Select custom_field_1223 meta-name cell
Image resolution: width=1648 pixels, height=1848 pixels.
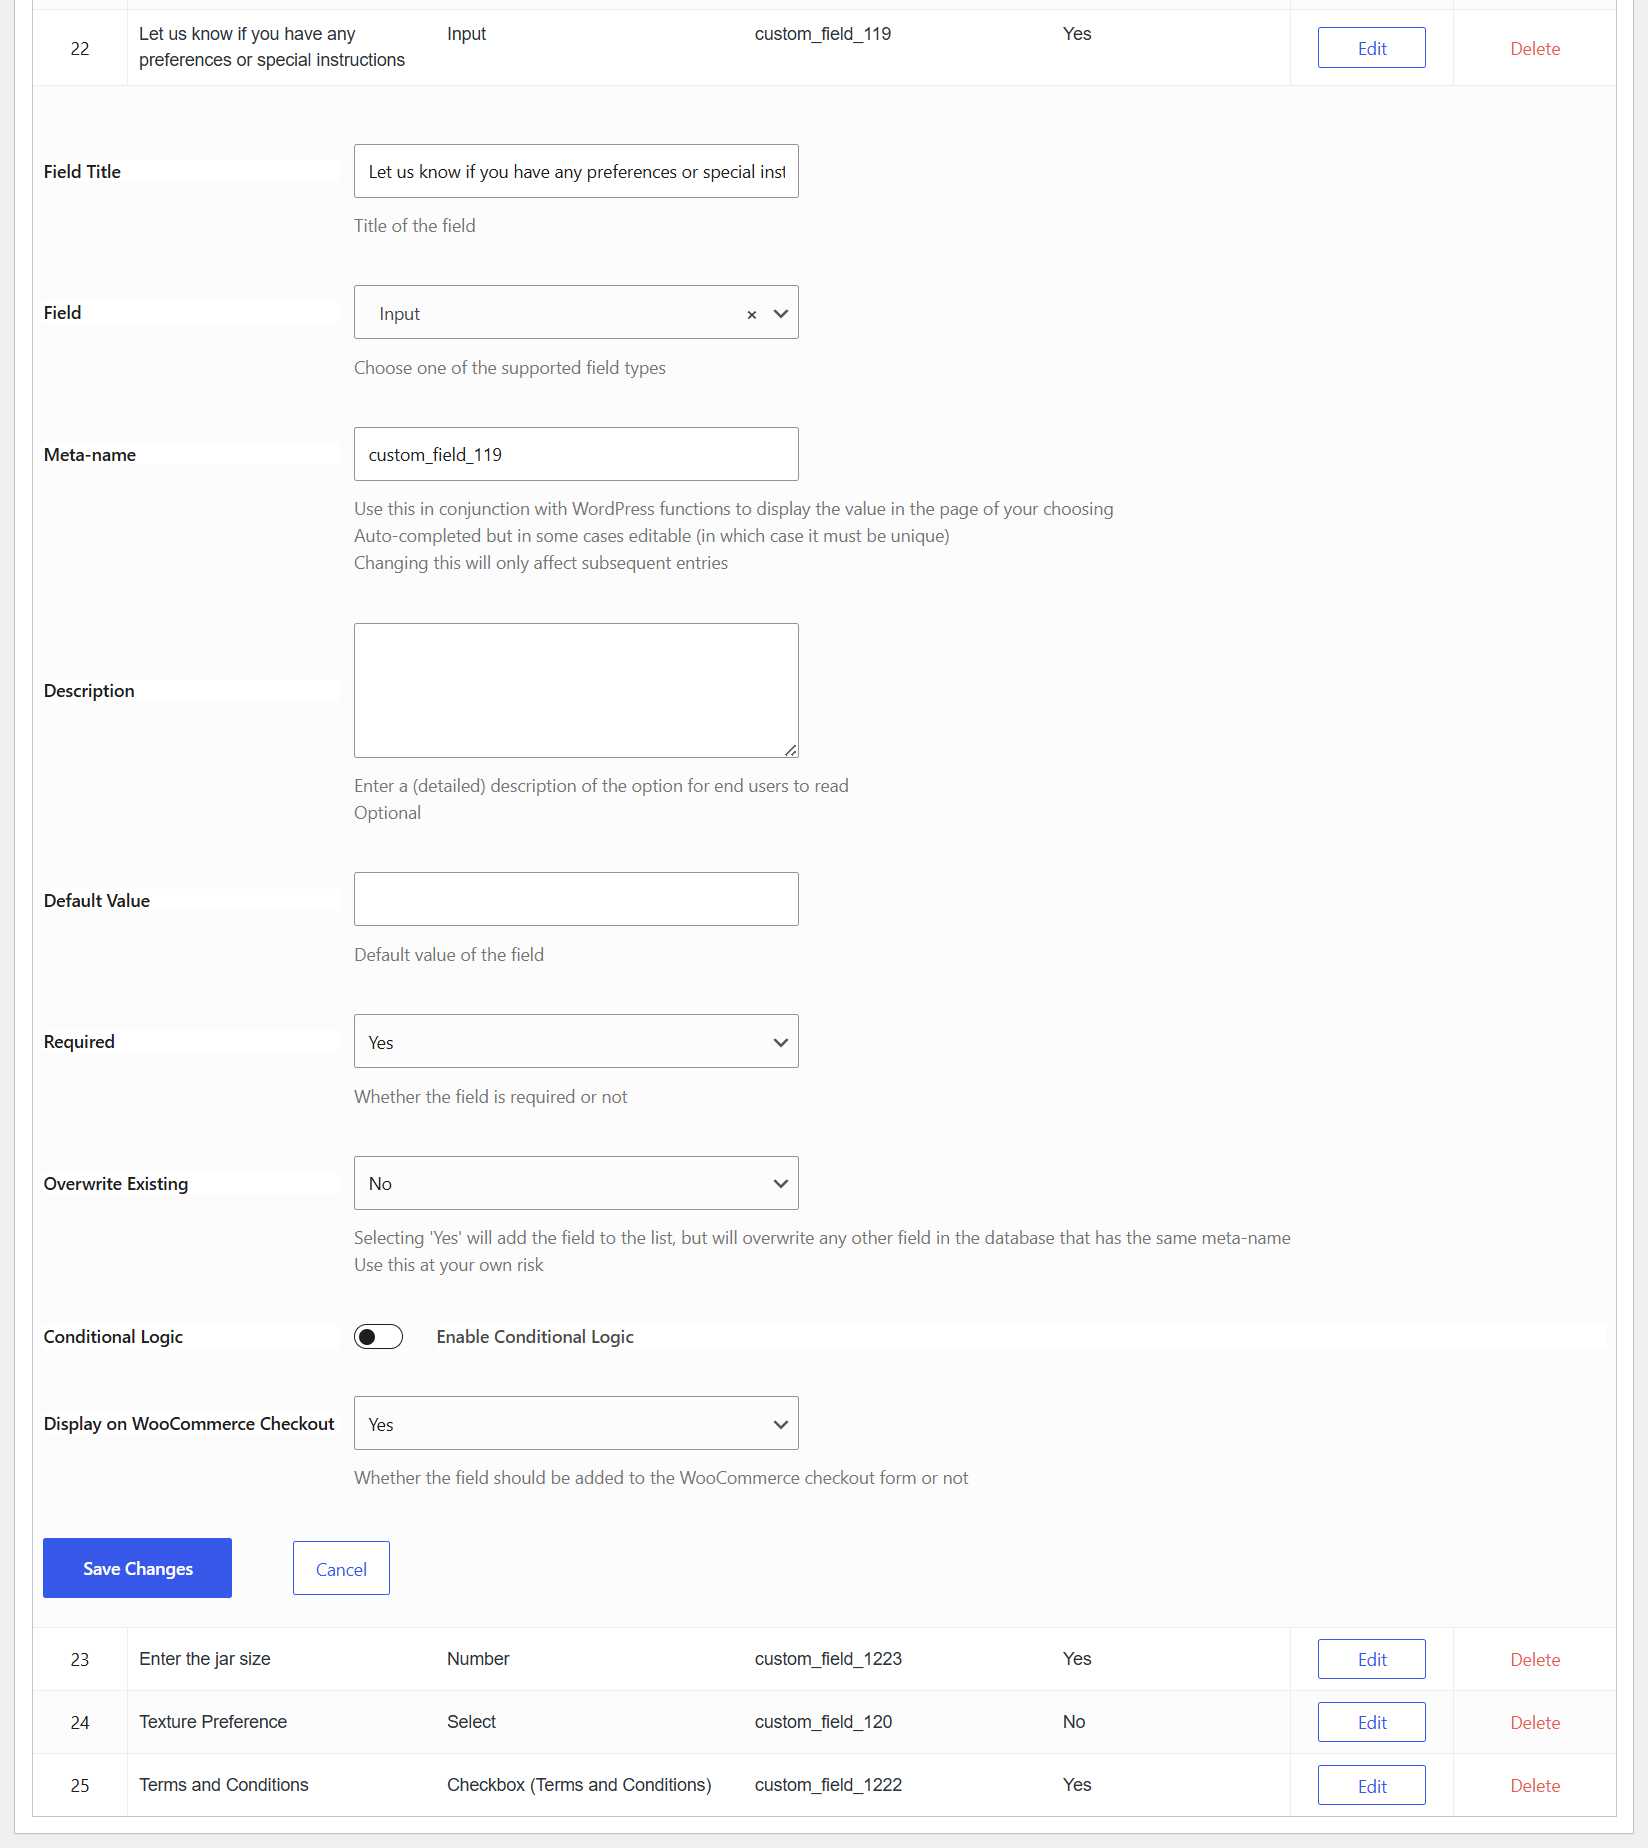(828, 1659)
